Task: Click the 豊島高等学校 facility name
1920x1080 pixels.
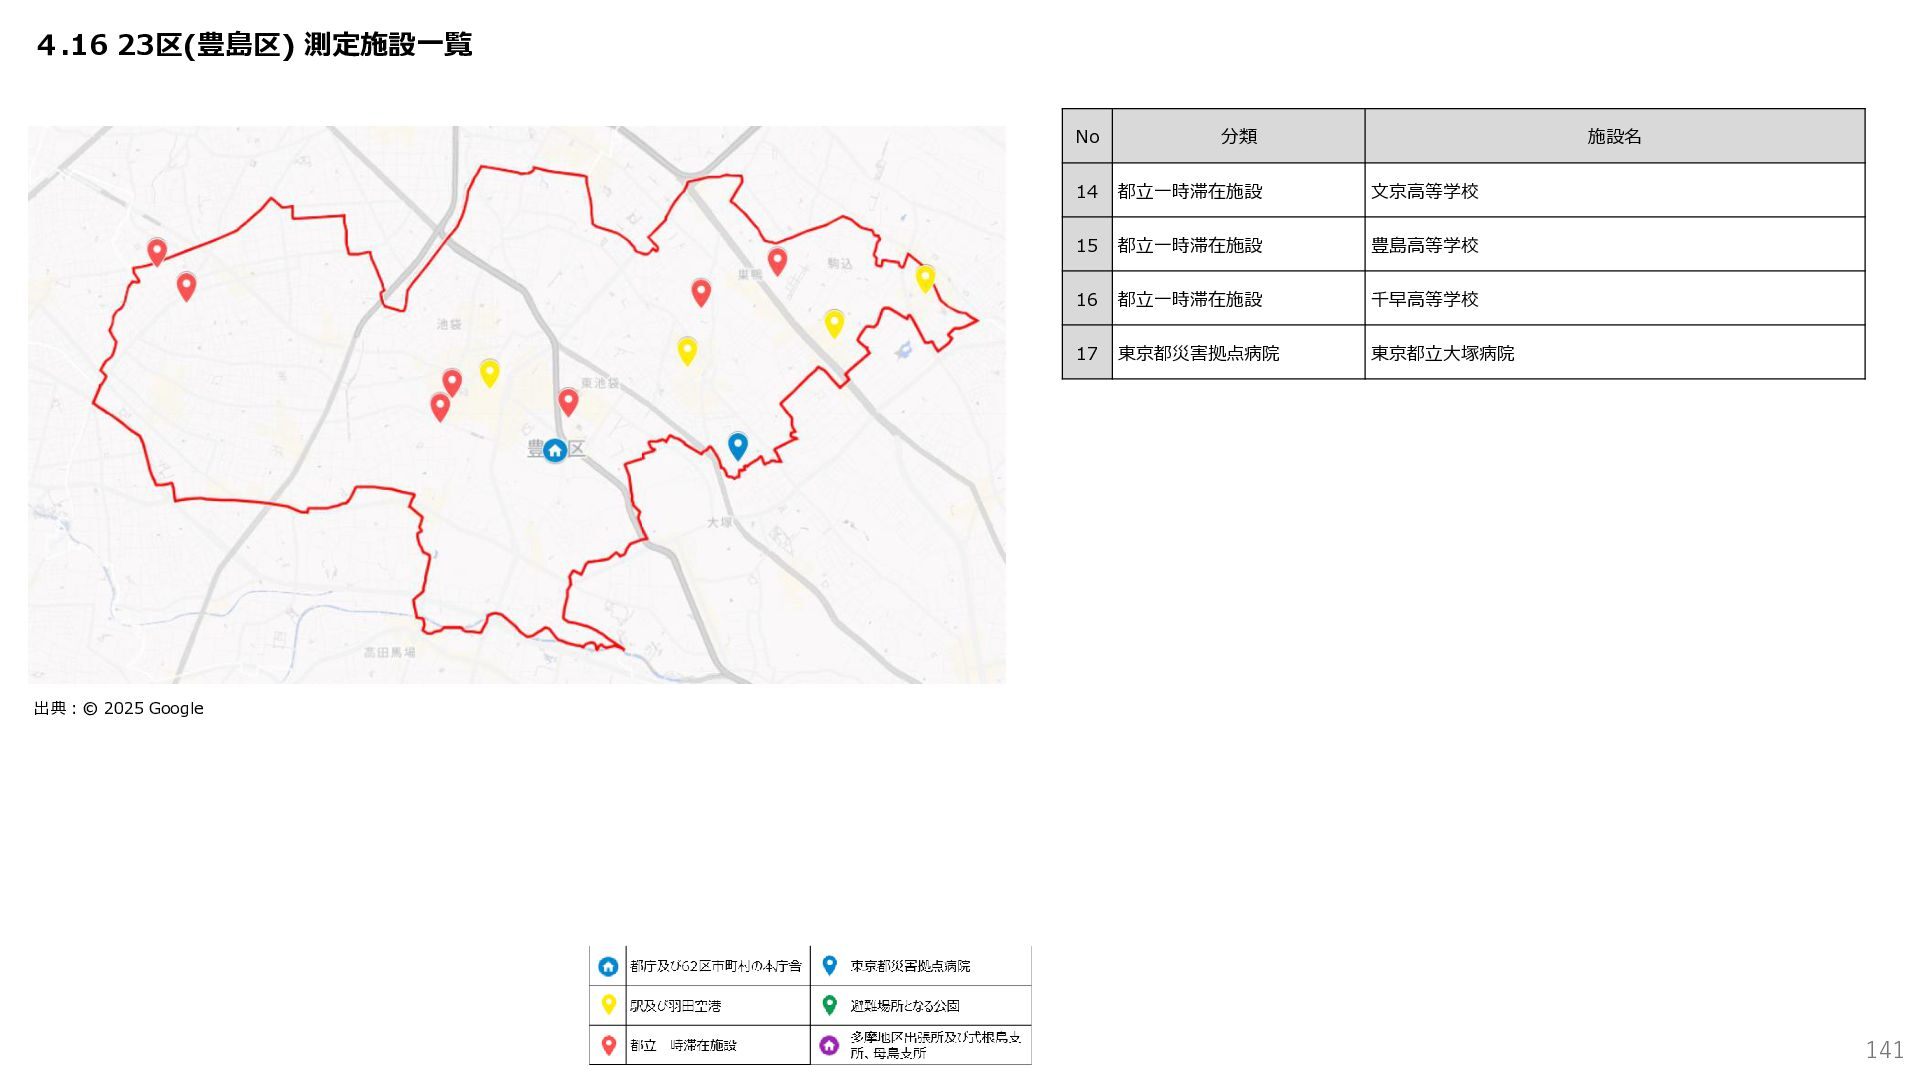Action: tap(1424, 245)
